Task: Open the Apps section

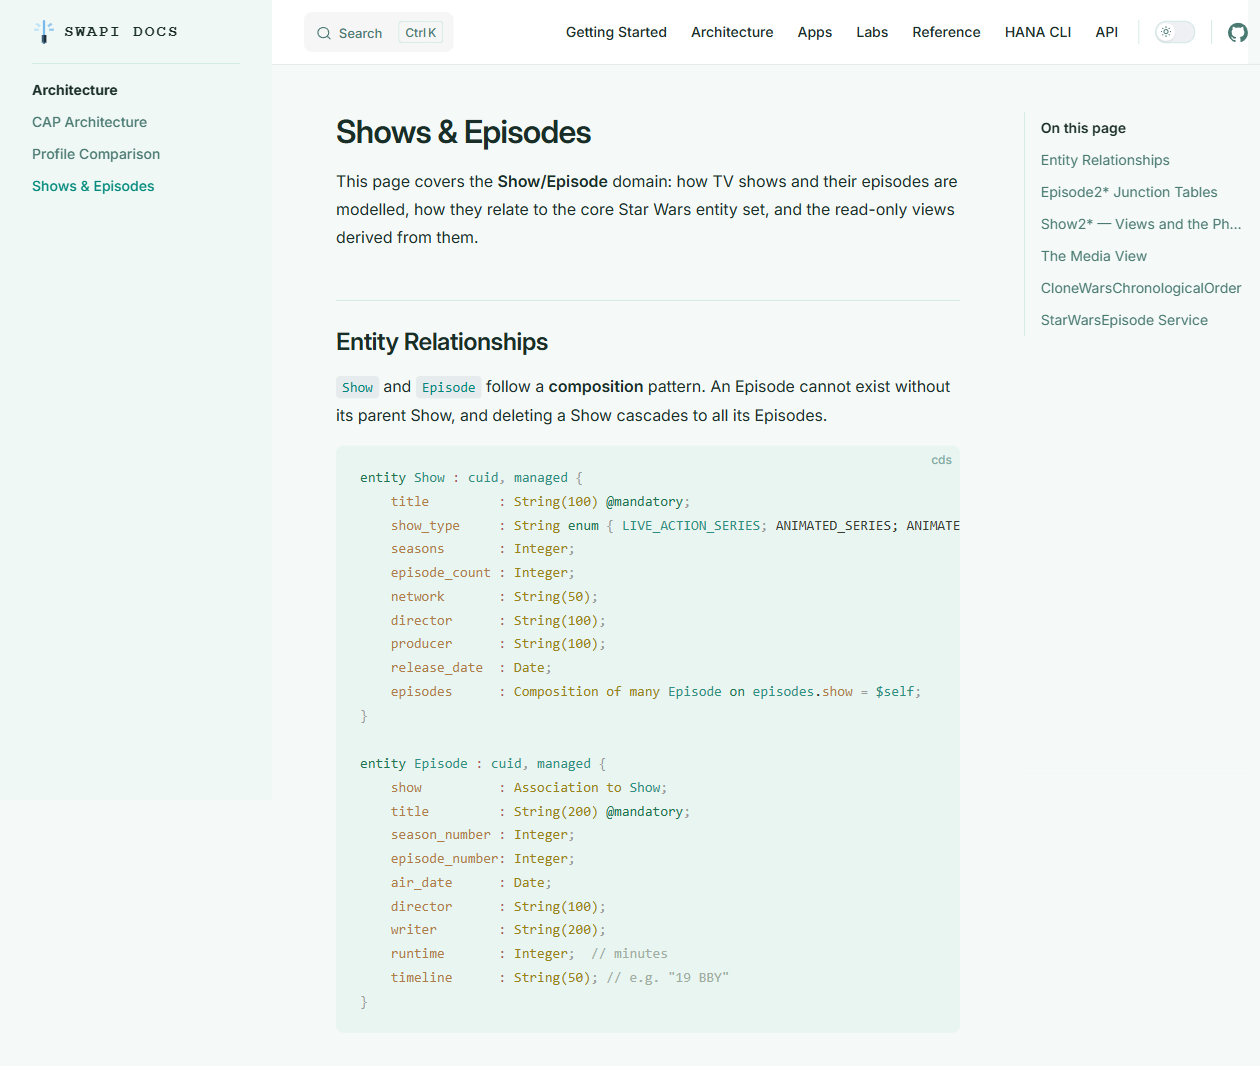Action: click(815, 32)
